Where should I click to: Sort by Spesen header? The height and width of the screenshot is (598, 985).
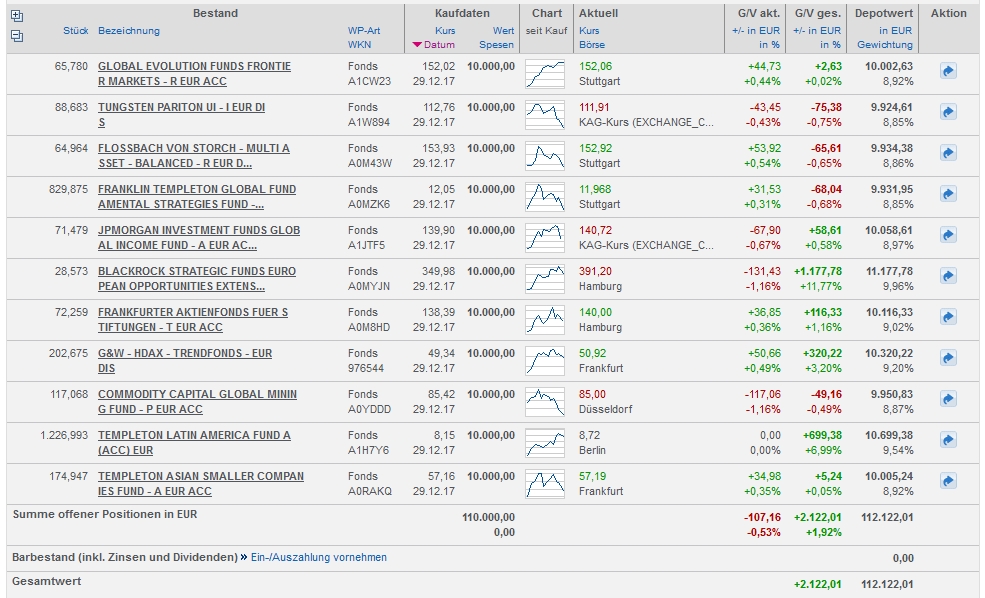click(496, 45)
